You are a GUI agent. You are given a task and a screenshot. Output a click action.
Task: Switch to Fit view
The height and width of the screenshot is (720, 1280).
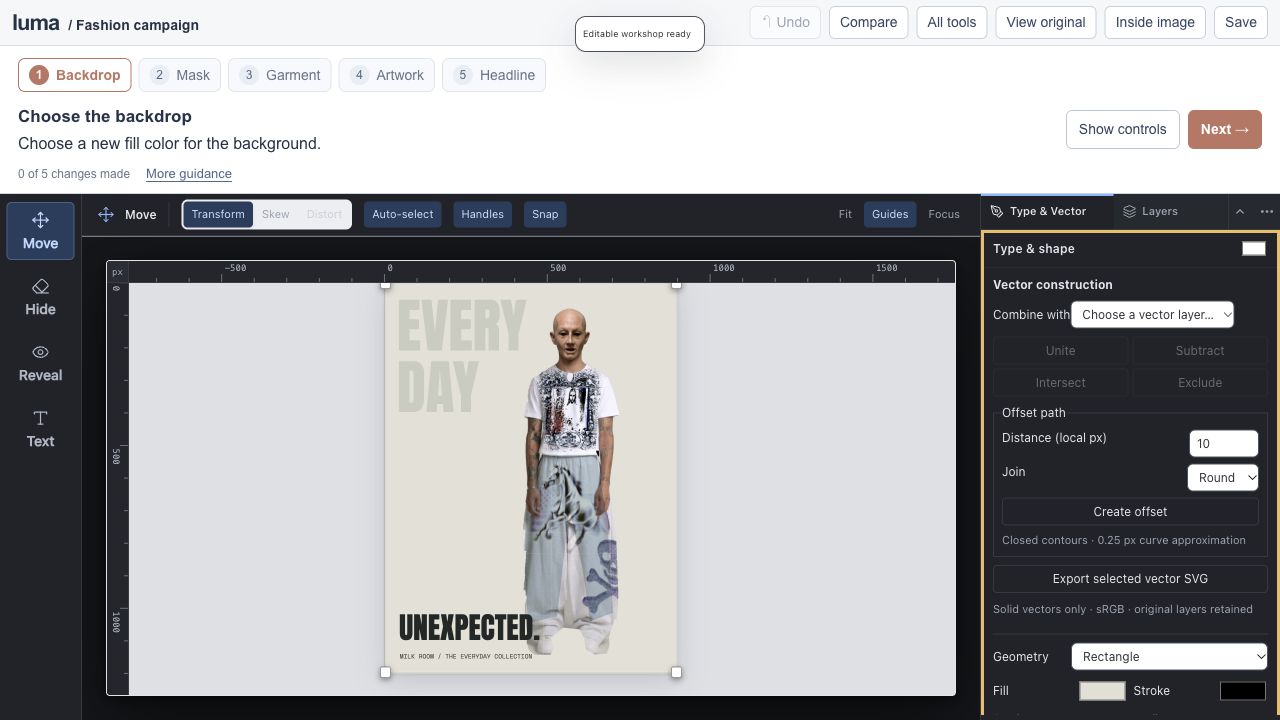pyautogui.click(x=845, y=214)
